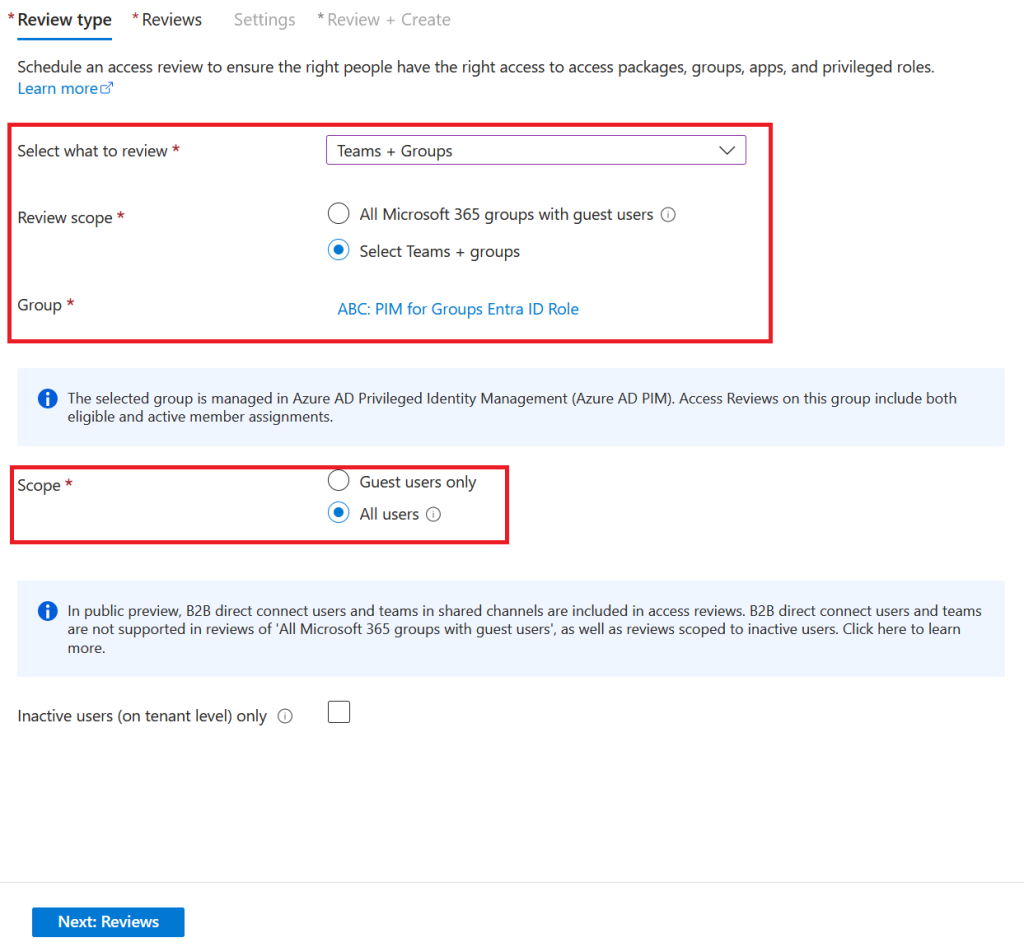Click blue info icon in Azure AD PIM banner
The image size is (1024, 947).
[47, 399]
